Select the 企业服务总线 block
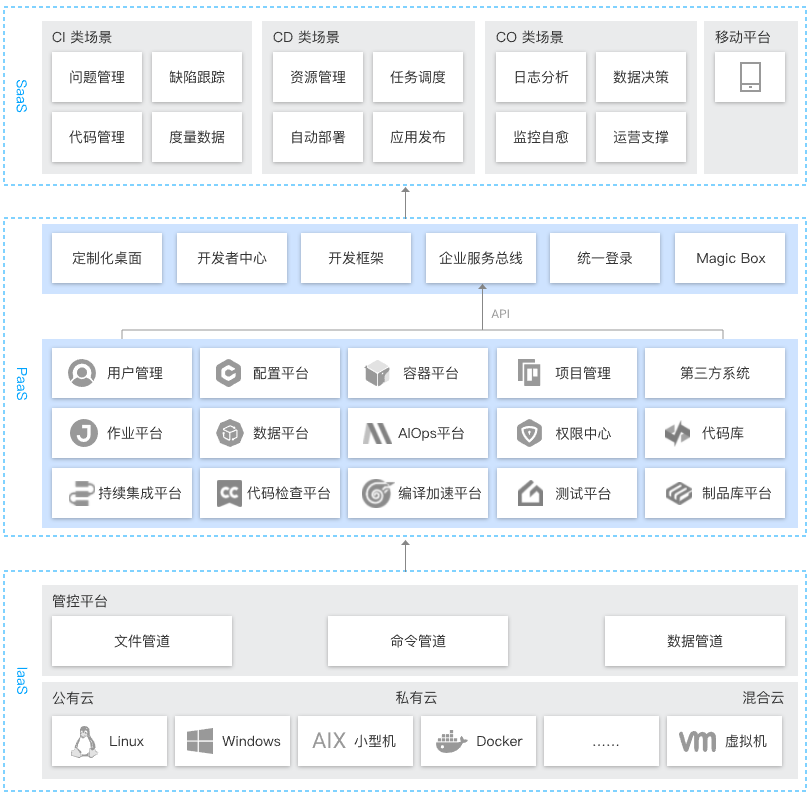This screenshot has height=801, width=812. [481, 258]
